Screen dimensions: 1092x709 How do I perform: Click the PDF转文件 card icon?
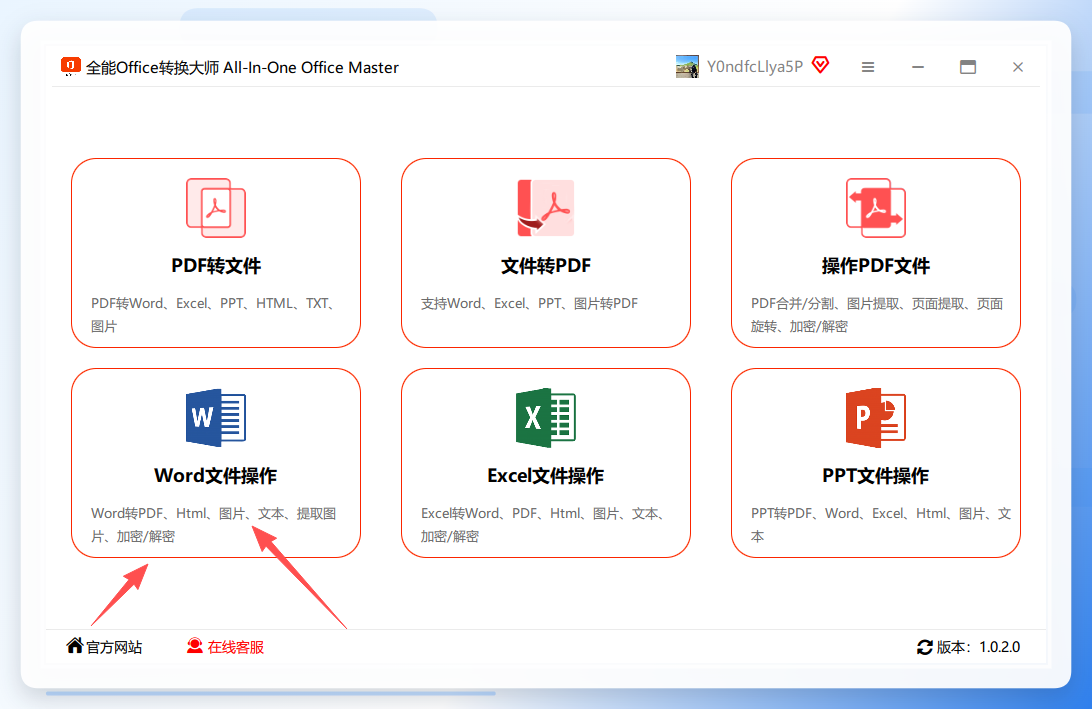[x=216, y=208]
